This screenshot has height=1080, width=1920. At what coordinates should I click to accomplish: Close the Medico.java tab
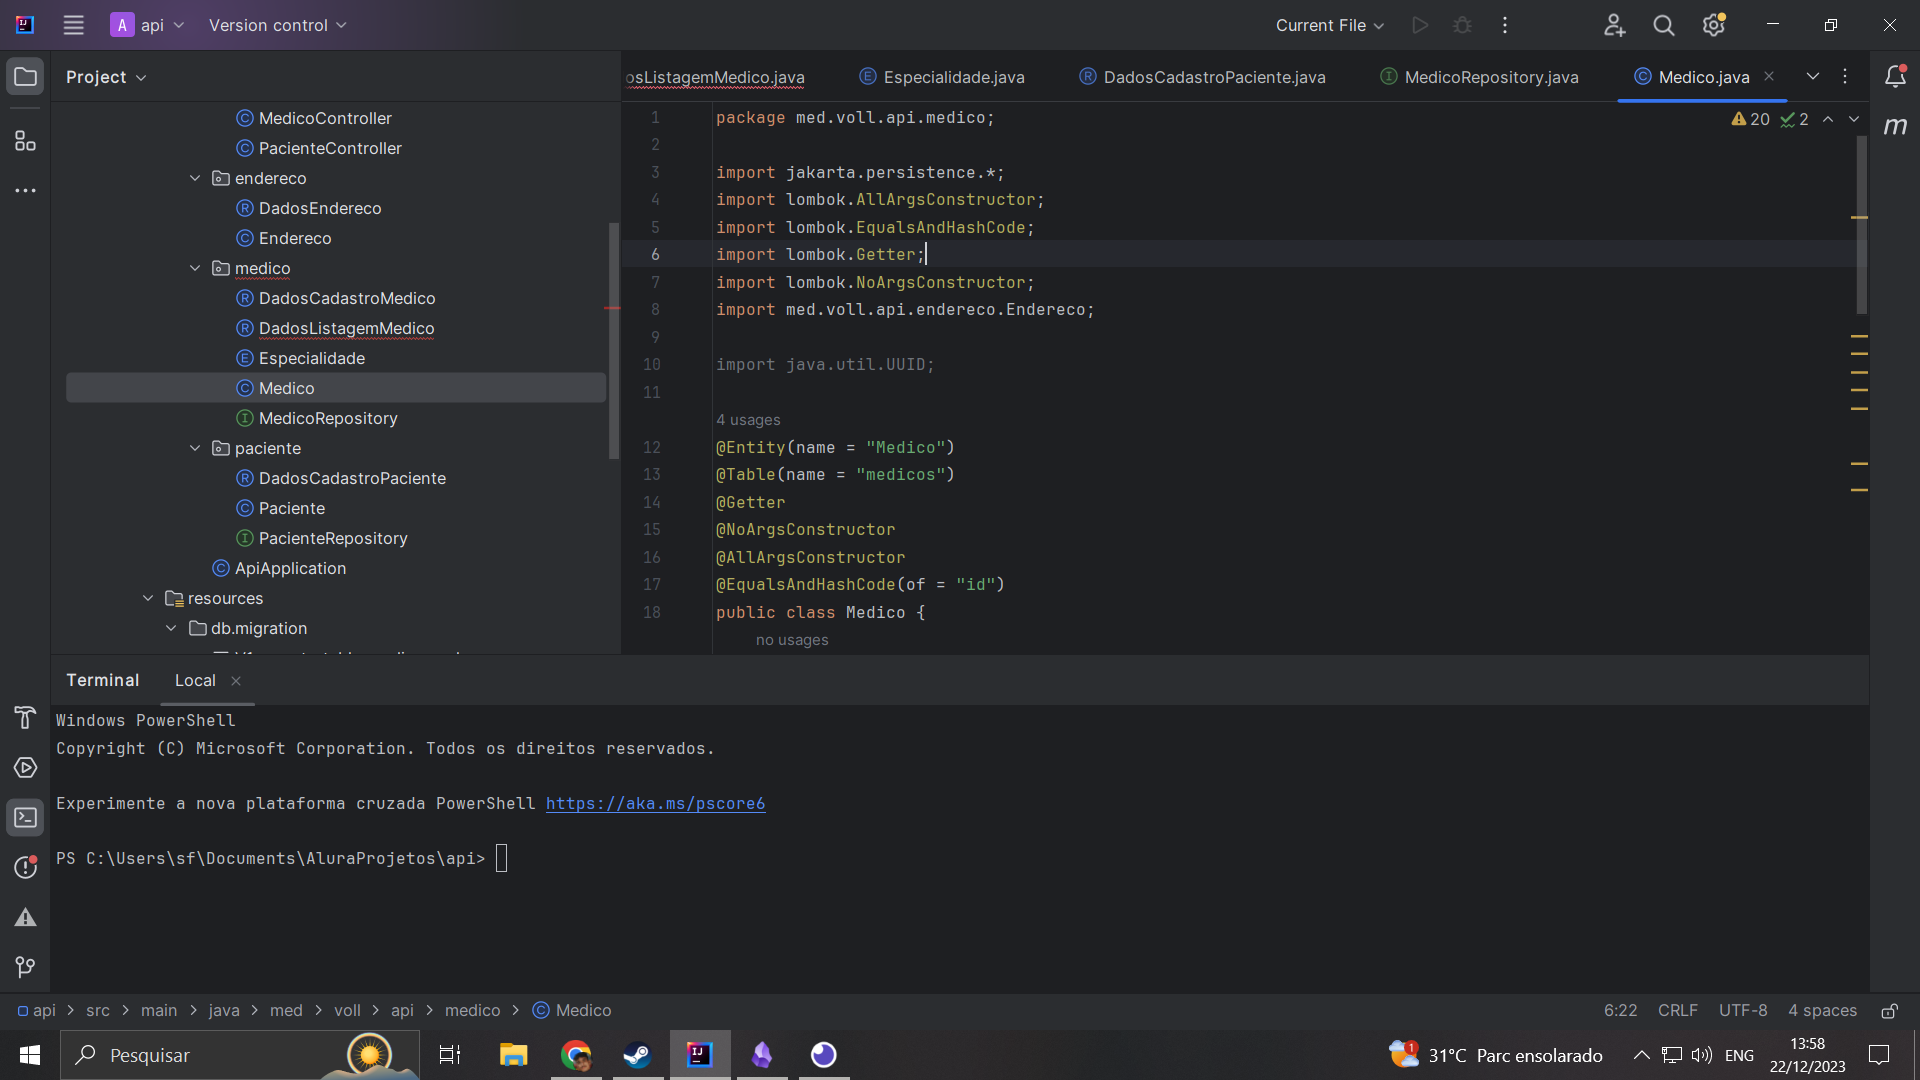pos(1769,76)
